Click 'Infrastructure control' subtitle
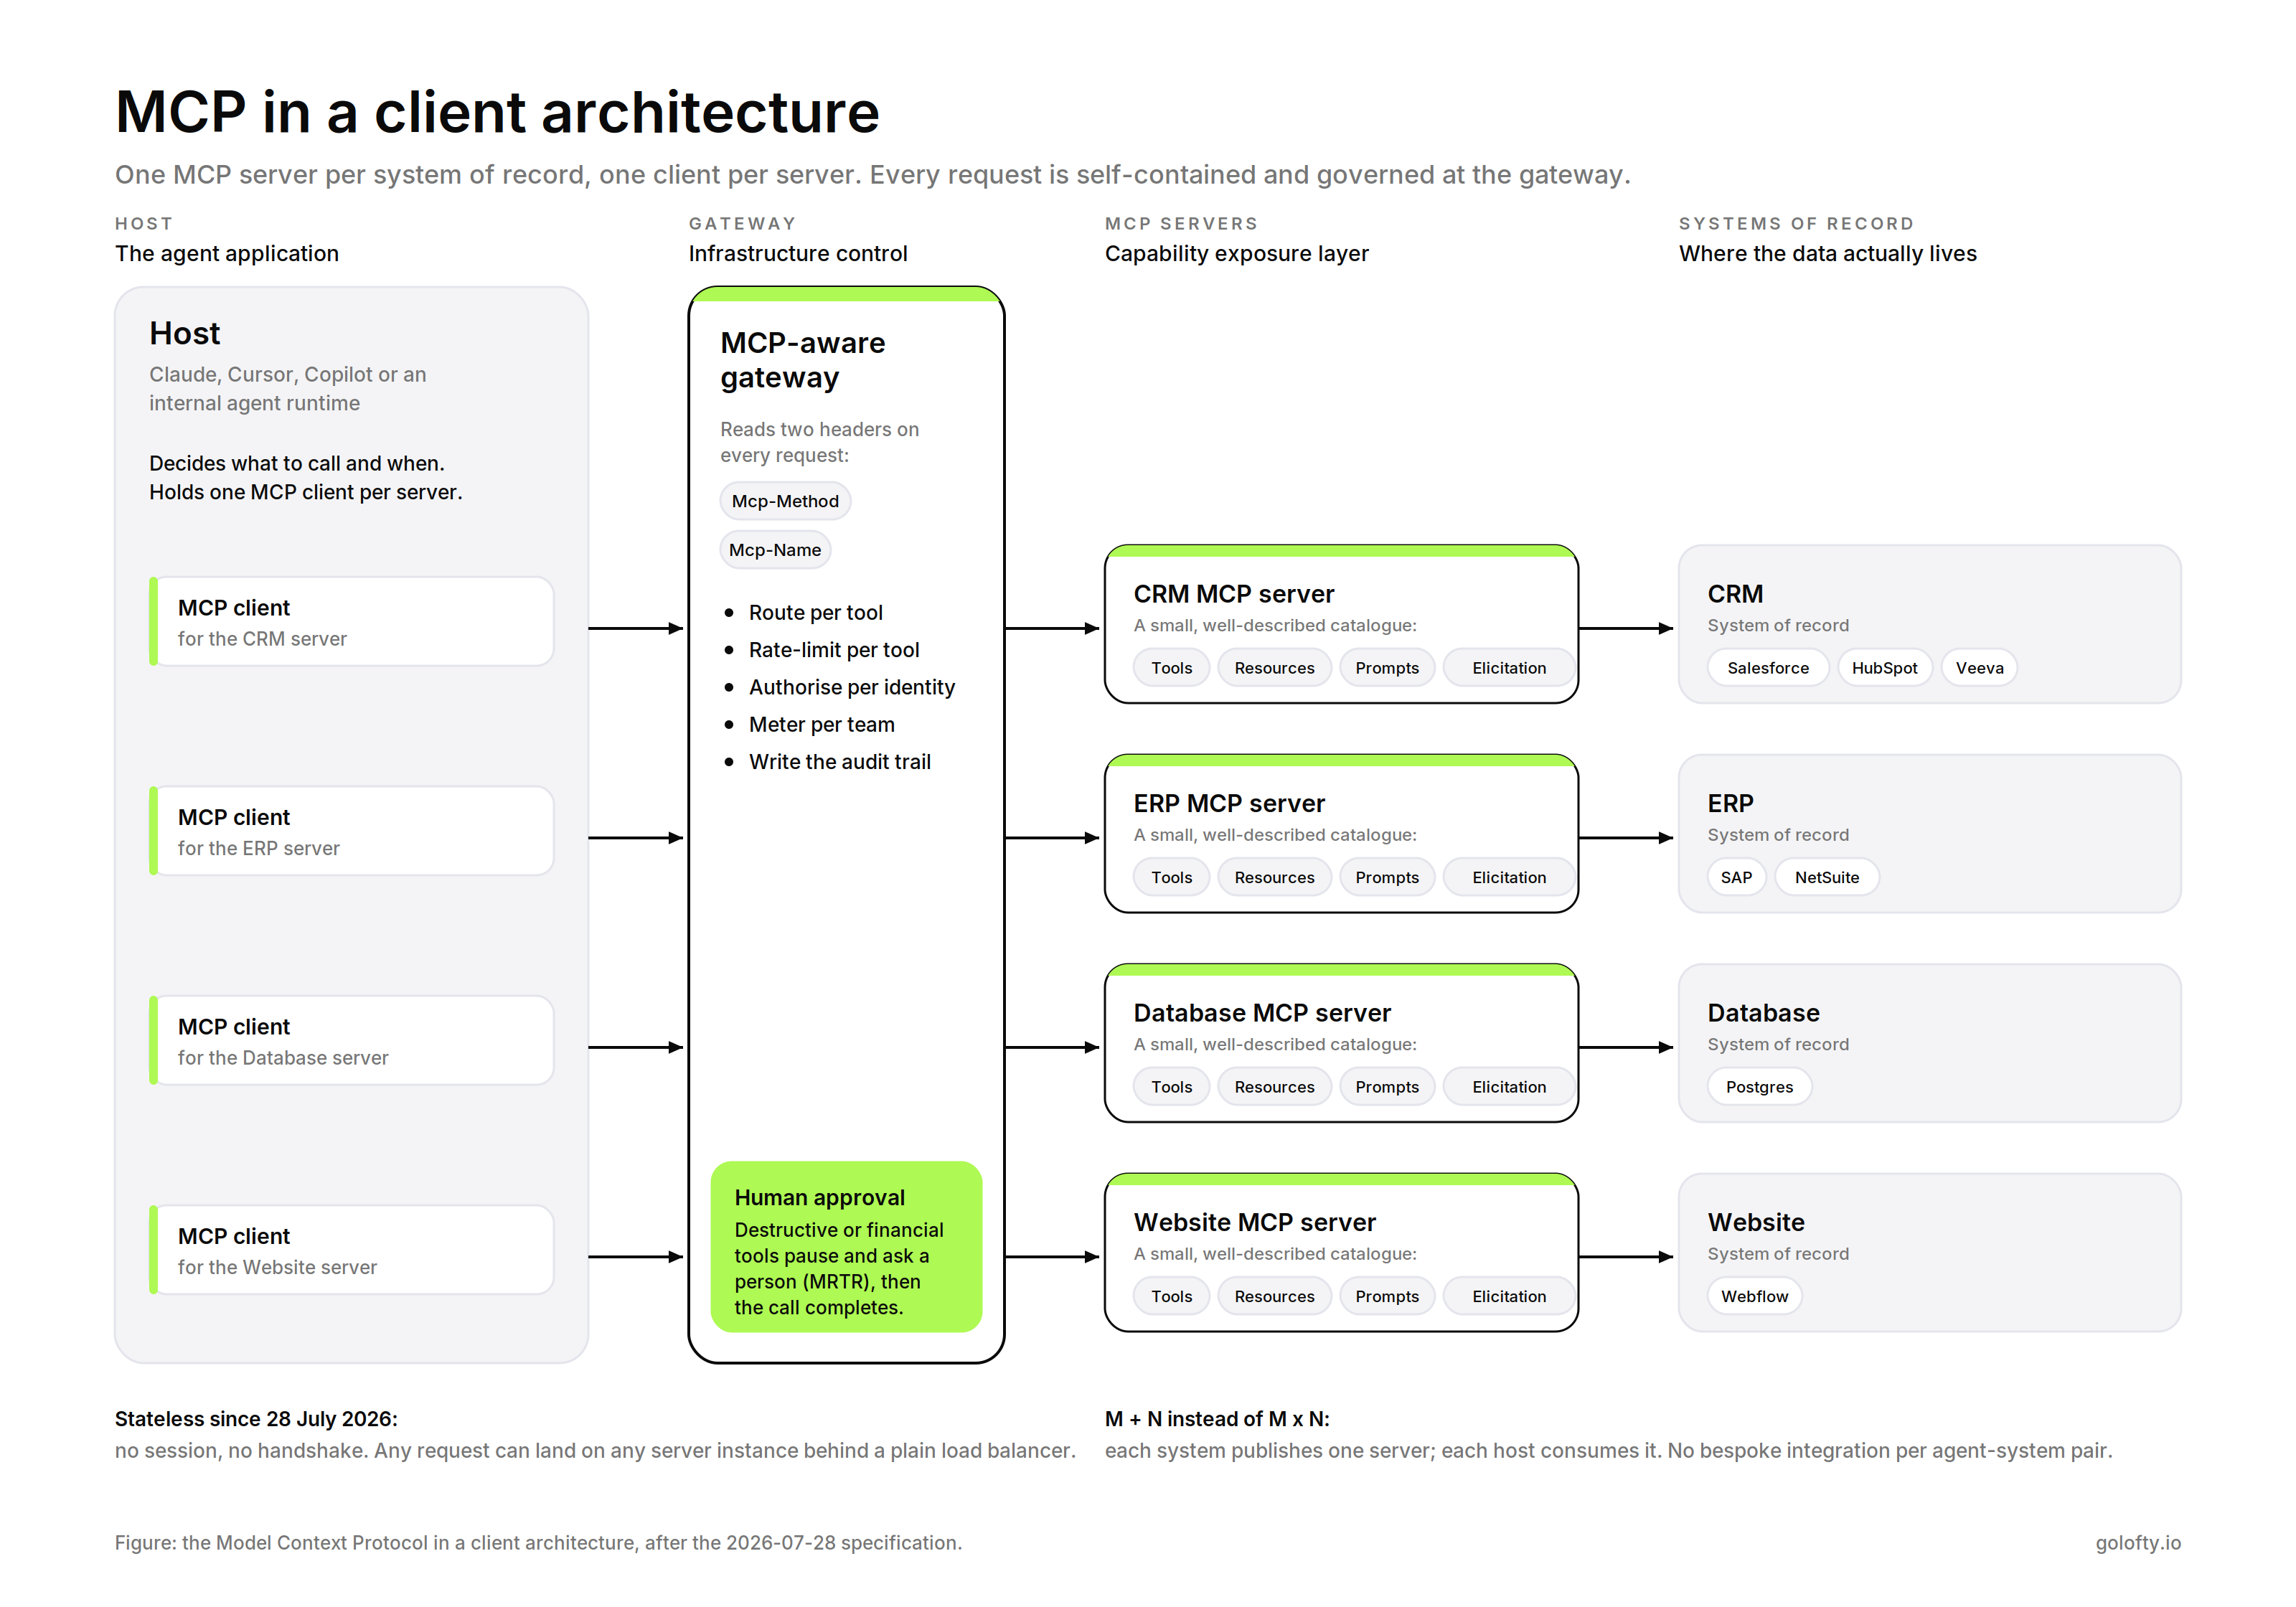This screenshot has height=1607, width=2296. click(x=798, y=254)
